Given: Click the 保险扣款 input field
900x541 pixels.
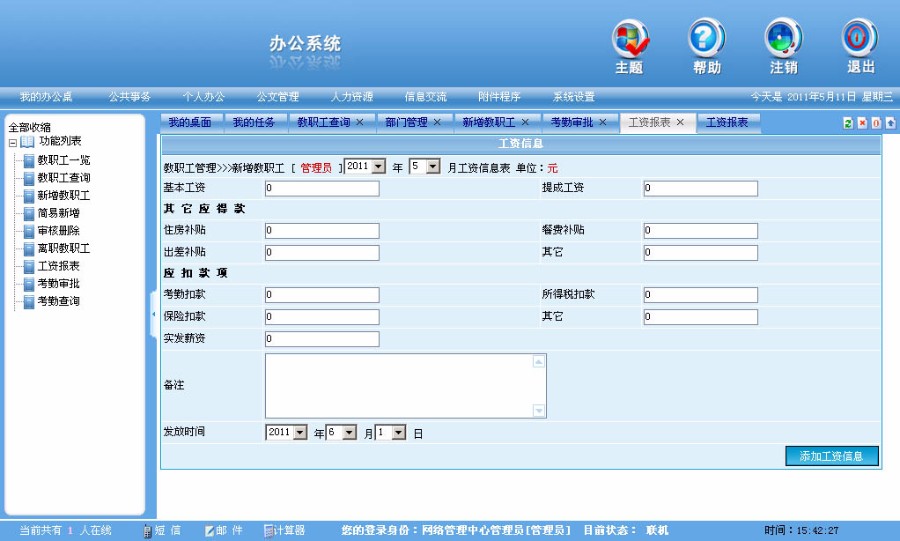Looking at the screenshot, I should 322,317.
